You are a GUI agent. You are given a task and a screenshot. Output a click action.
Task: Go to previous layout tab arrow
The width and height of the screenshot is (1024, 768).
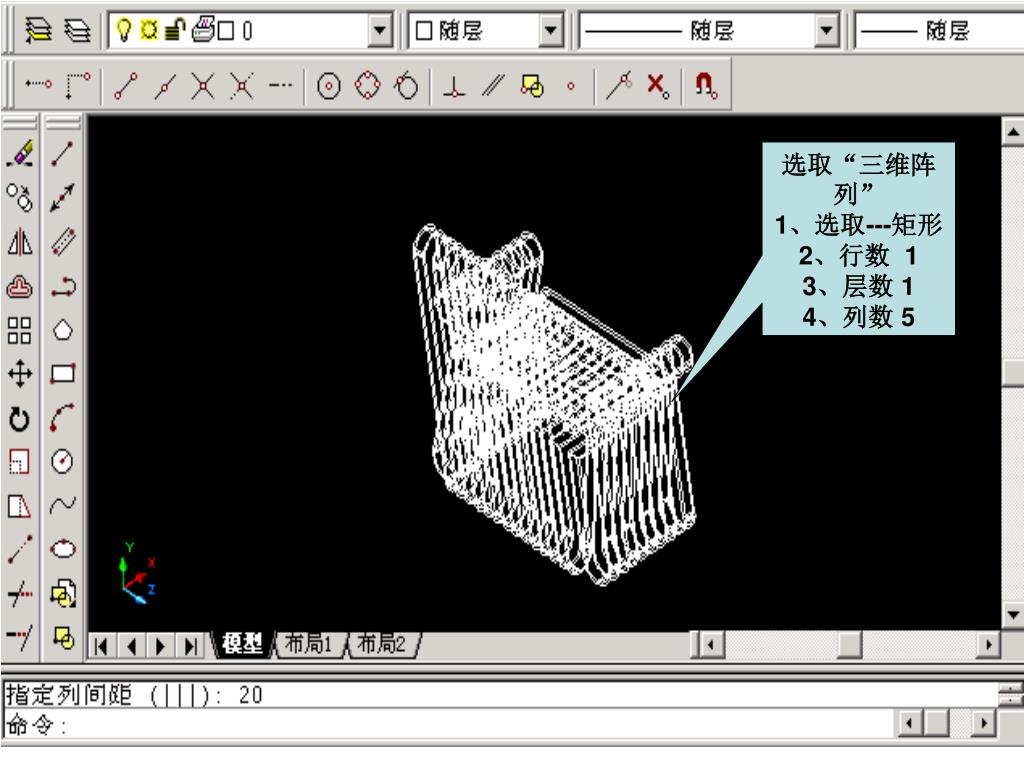tap(131, 647)
